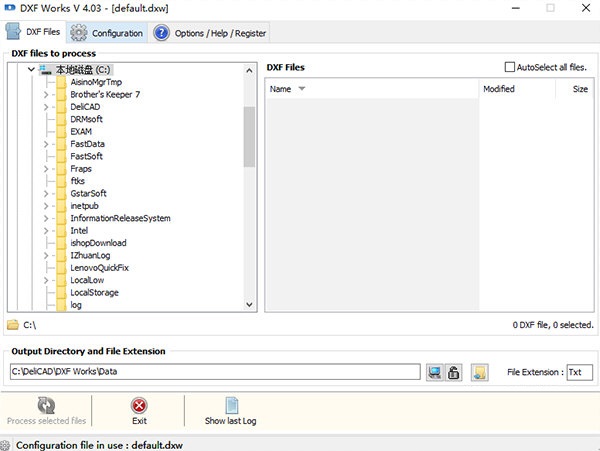
Task: Sort file list by Name column header
Action: 281,89
